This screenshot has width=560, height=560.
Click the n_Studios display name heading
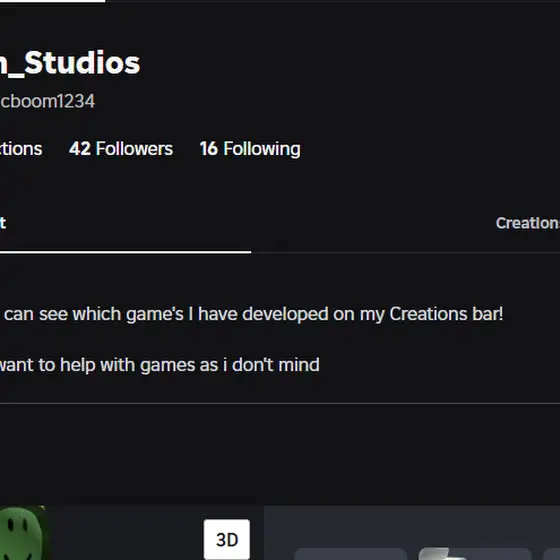point(70,63)
